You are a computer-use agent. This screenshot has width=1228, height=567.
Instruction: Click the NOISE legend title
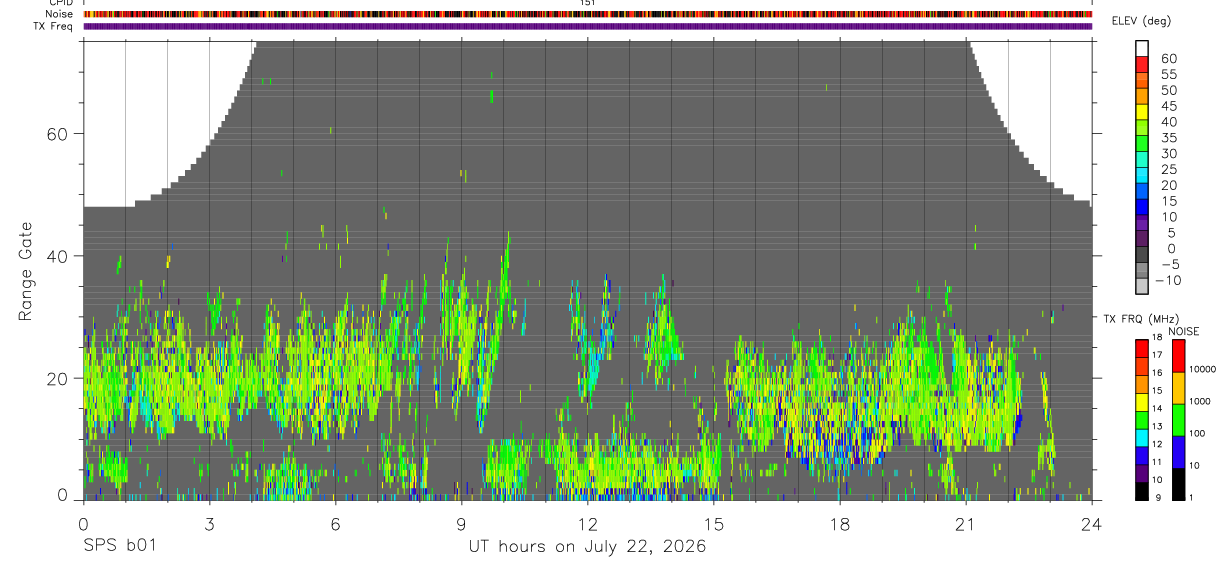coord(1184,332)
